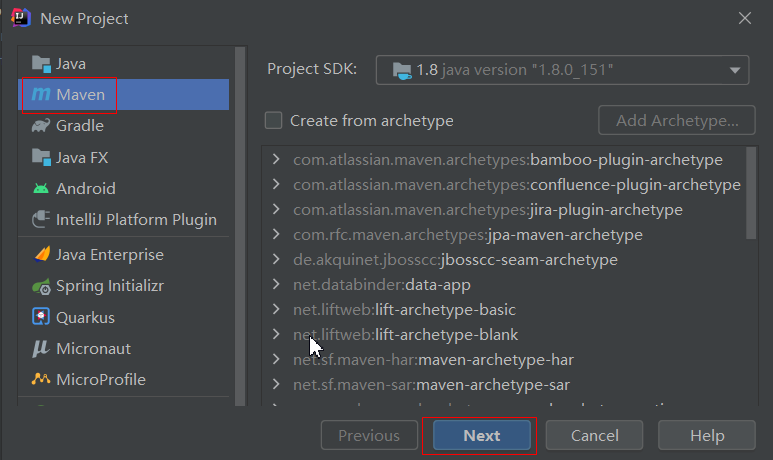
Task: Open the Project SDK dropdown
Action: tap(562, 70)
